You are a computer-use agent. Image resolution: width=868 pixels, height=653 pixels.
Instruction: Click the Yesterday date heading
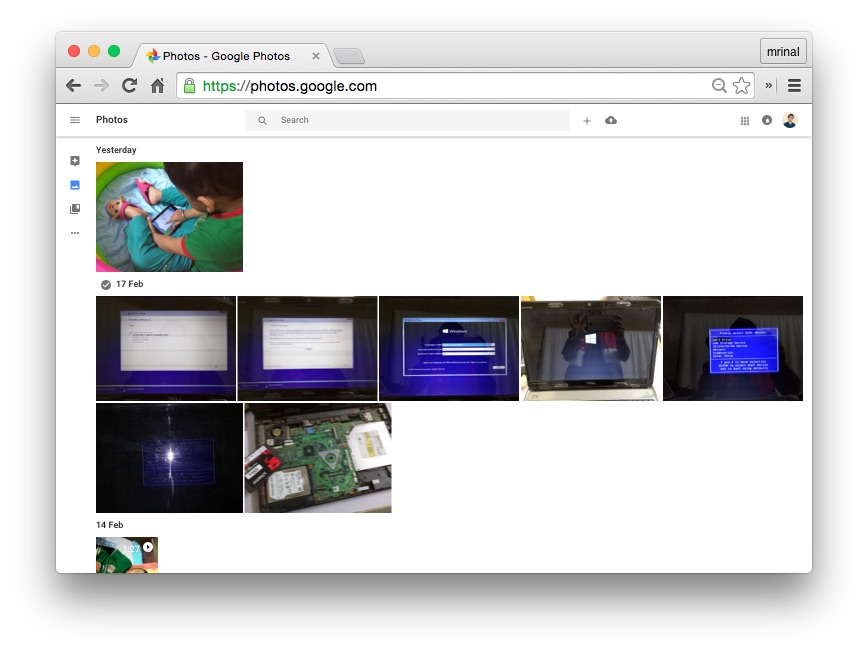[116, 150]
